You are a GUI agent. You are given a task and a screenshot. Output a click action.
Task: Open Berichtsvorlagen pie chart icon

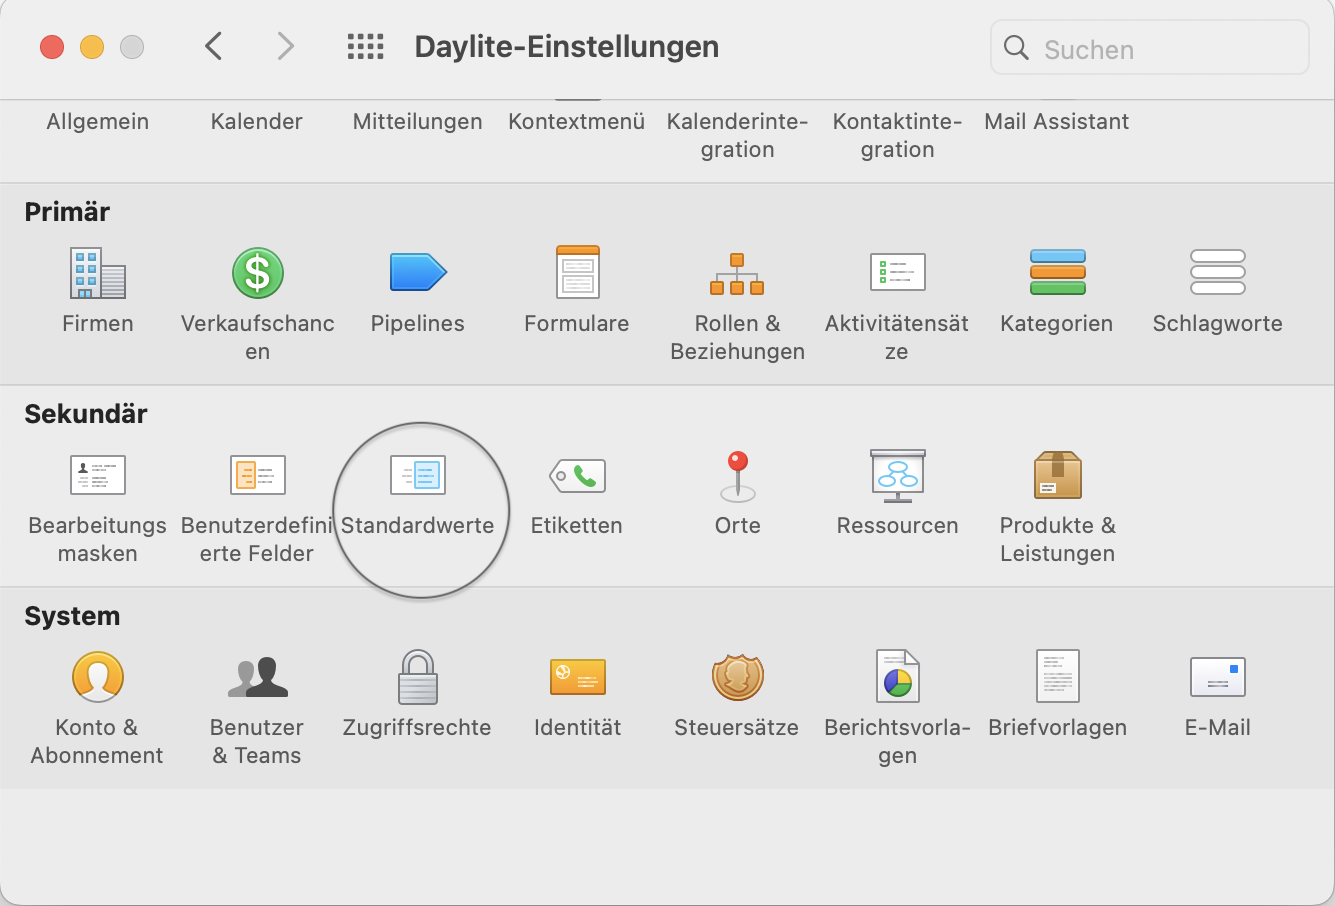897,677
